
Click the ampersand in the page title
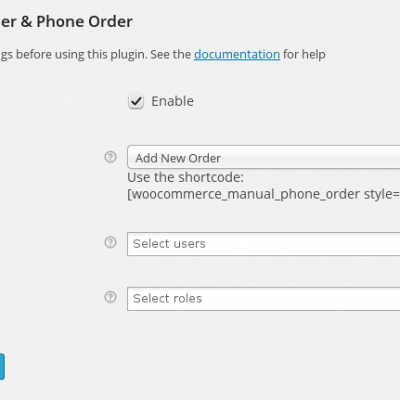(x=27, y=22)
